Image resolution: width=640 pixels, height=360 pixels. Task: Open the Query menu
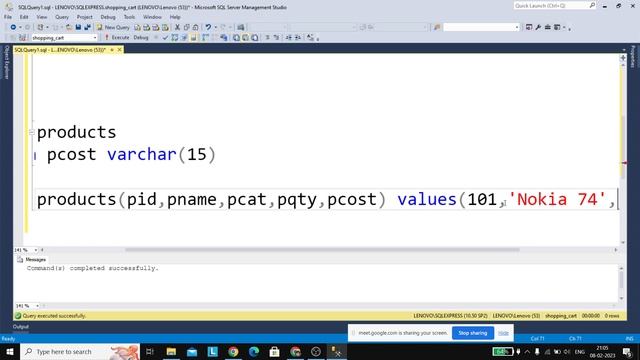[x=62, y=17]
